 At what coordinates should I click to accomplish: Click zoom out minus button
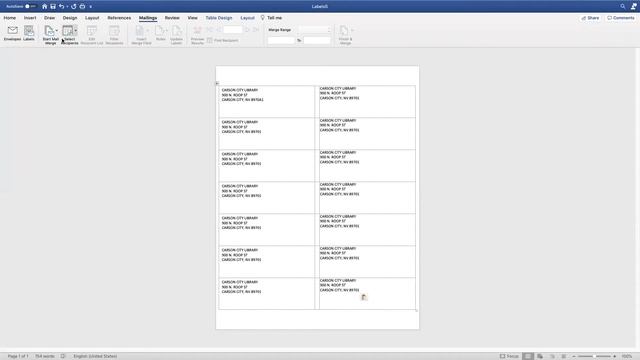click(574, 356)
